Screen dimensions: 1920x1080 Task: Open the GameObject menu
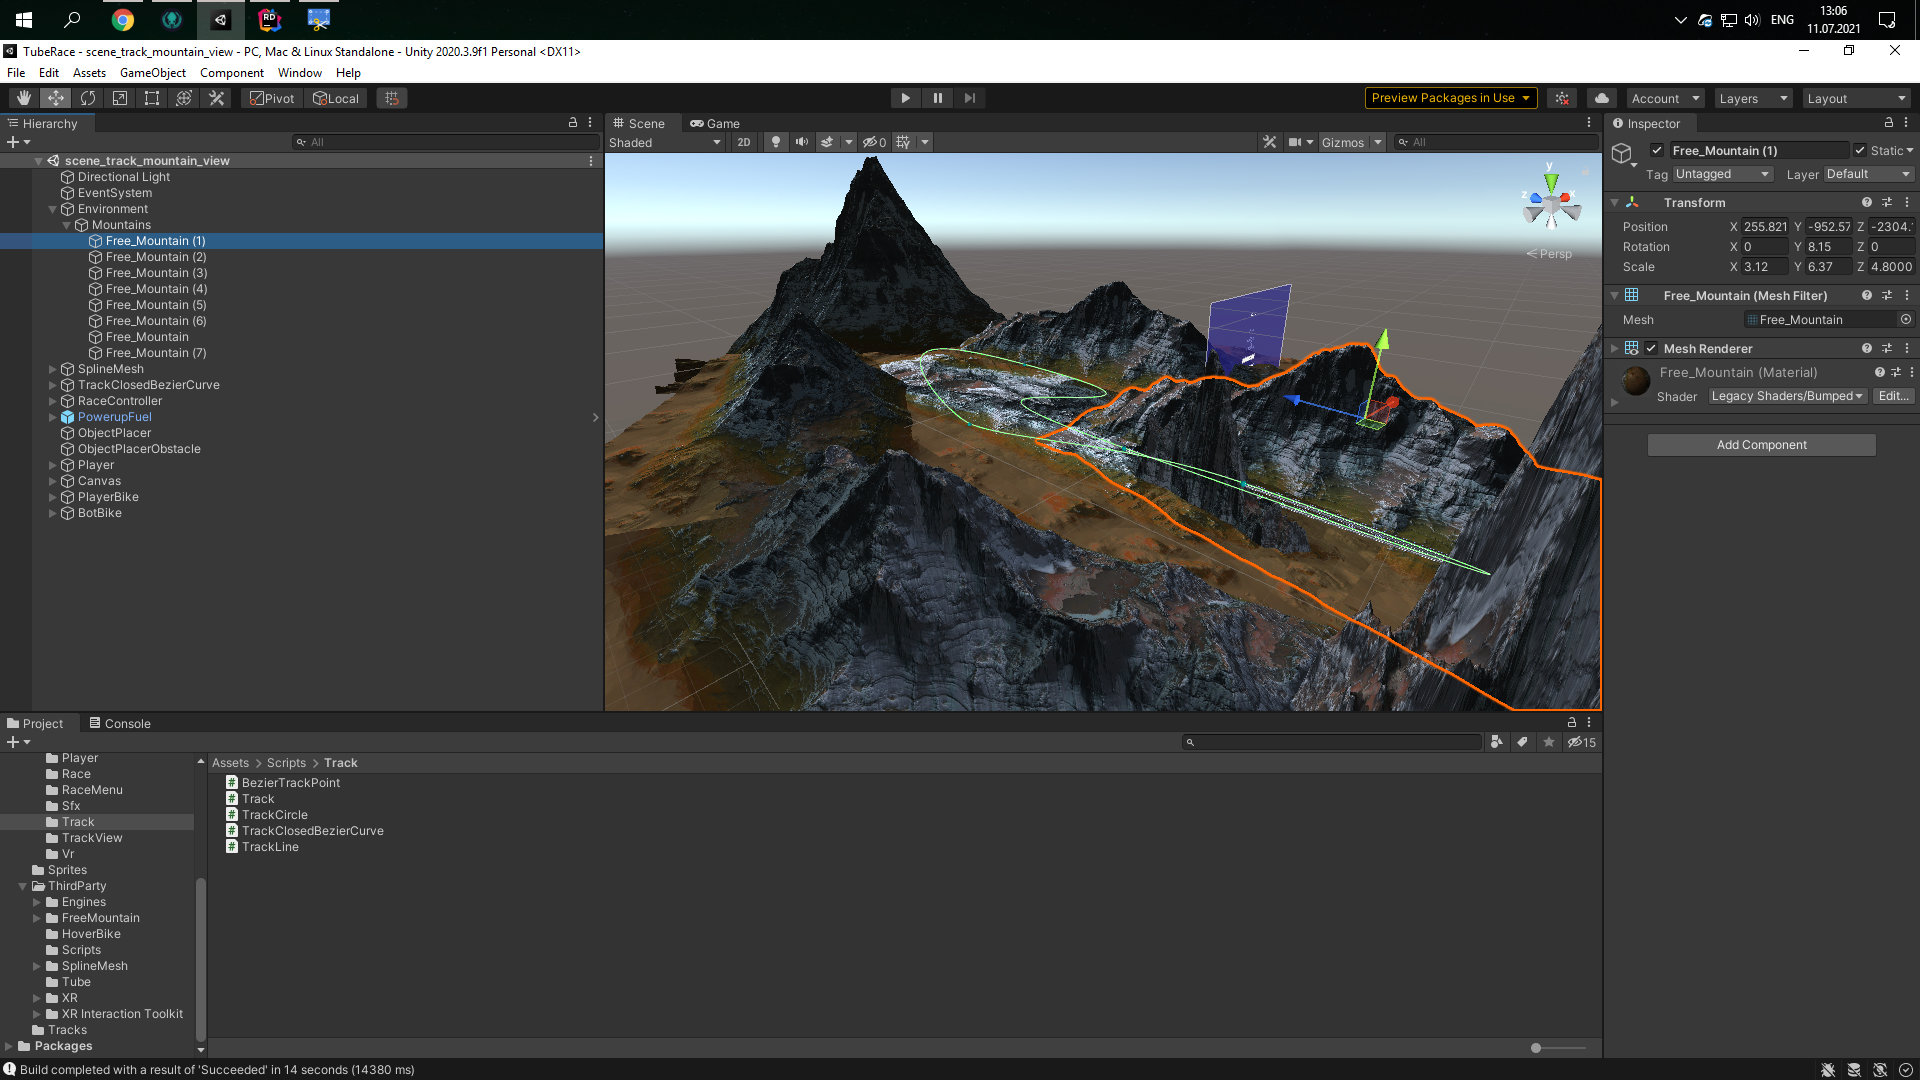click(152, 73)
